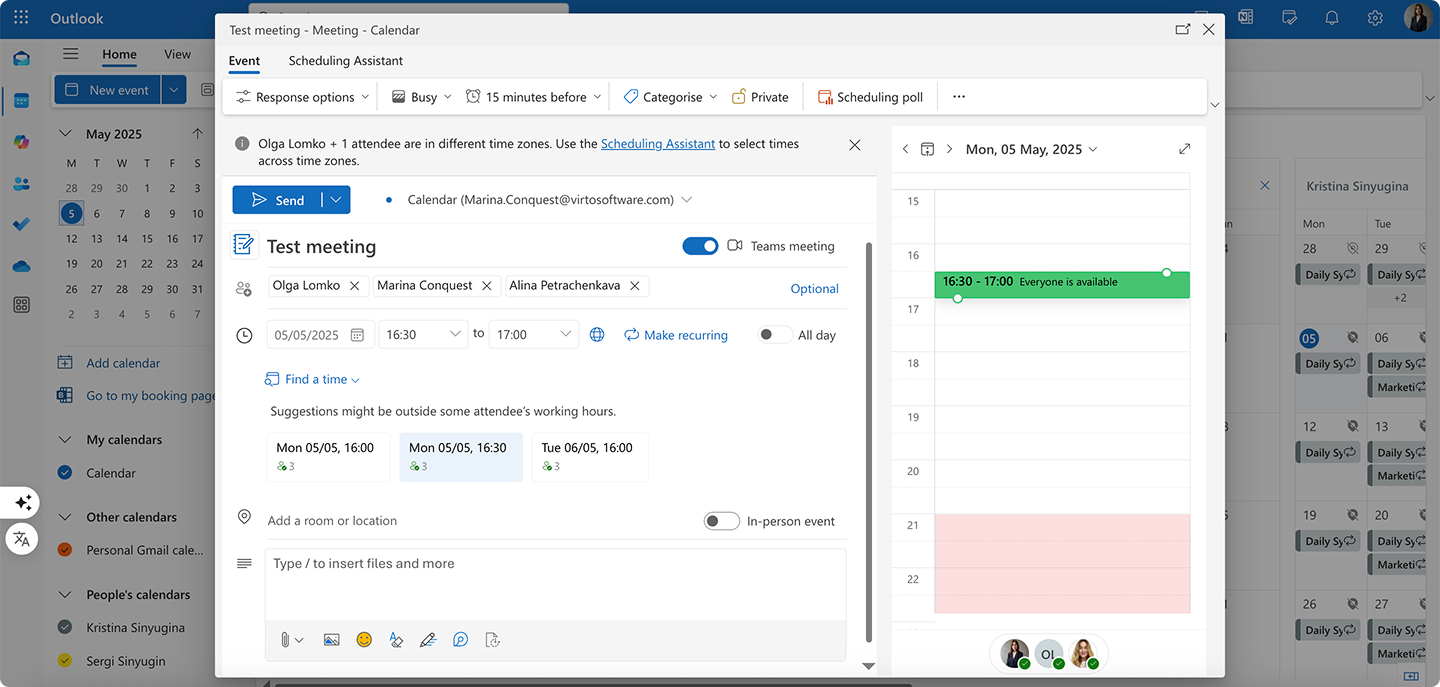This screenshot has width=1440, height=687.
Task: Open the Microsoft 365 app launcher
Action: point(21,18)
